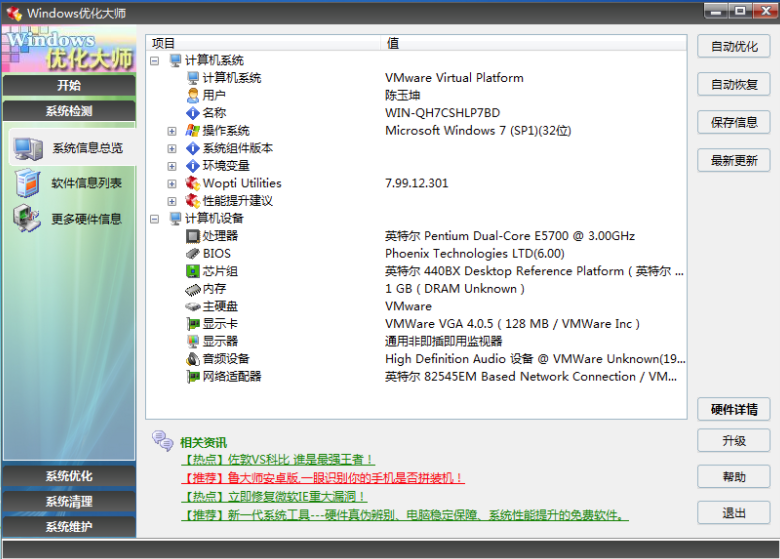Select Microsoft Windows 7 (SP1)(32位) value

pyautogui.click(x=478, y=130)
